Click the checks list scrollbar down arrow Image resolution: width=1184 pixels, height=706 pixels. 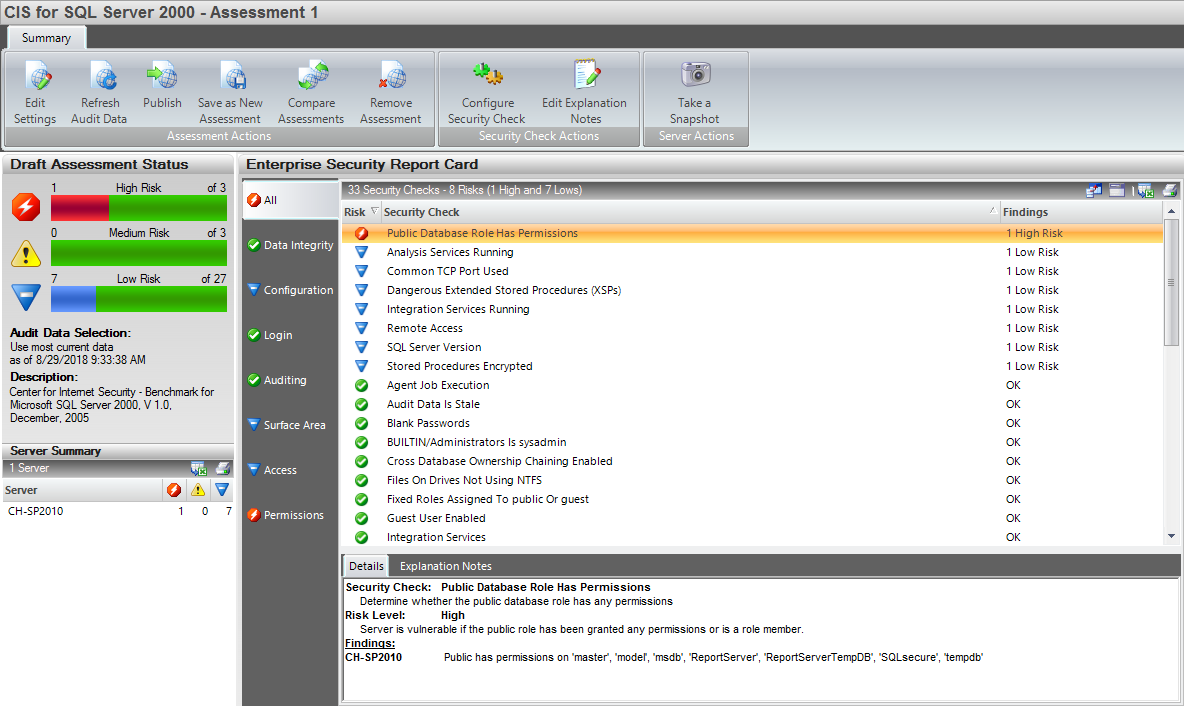click(1171, 536)
